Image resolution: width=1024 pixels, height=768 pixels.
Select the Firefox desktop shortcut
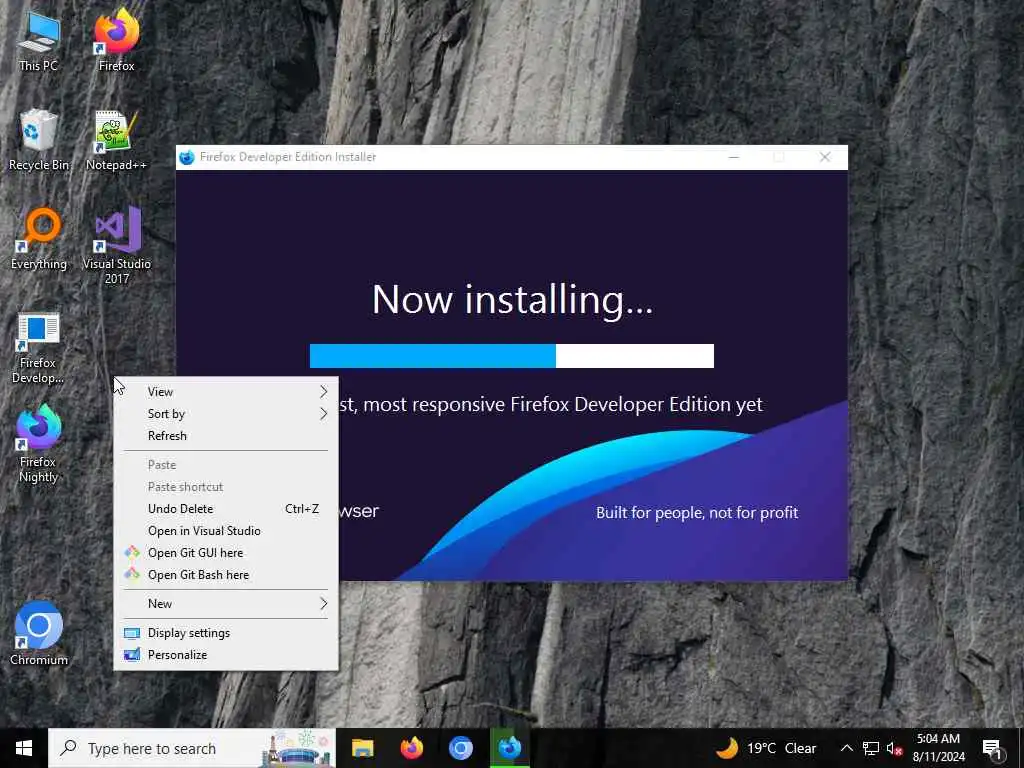[x=116, y=41]
